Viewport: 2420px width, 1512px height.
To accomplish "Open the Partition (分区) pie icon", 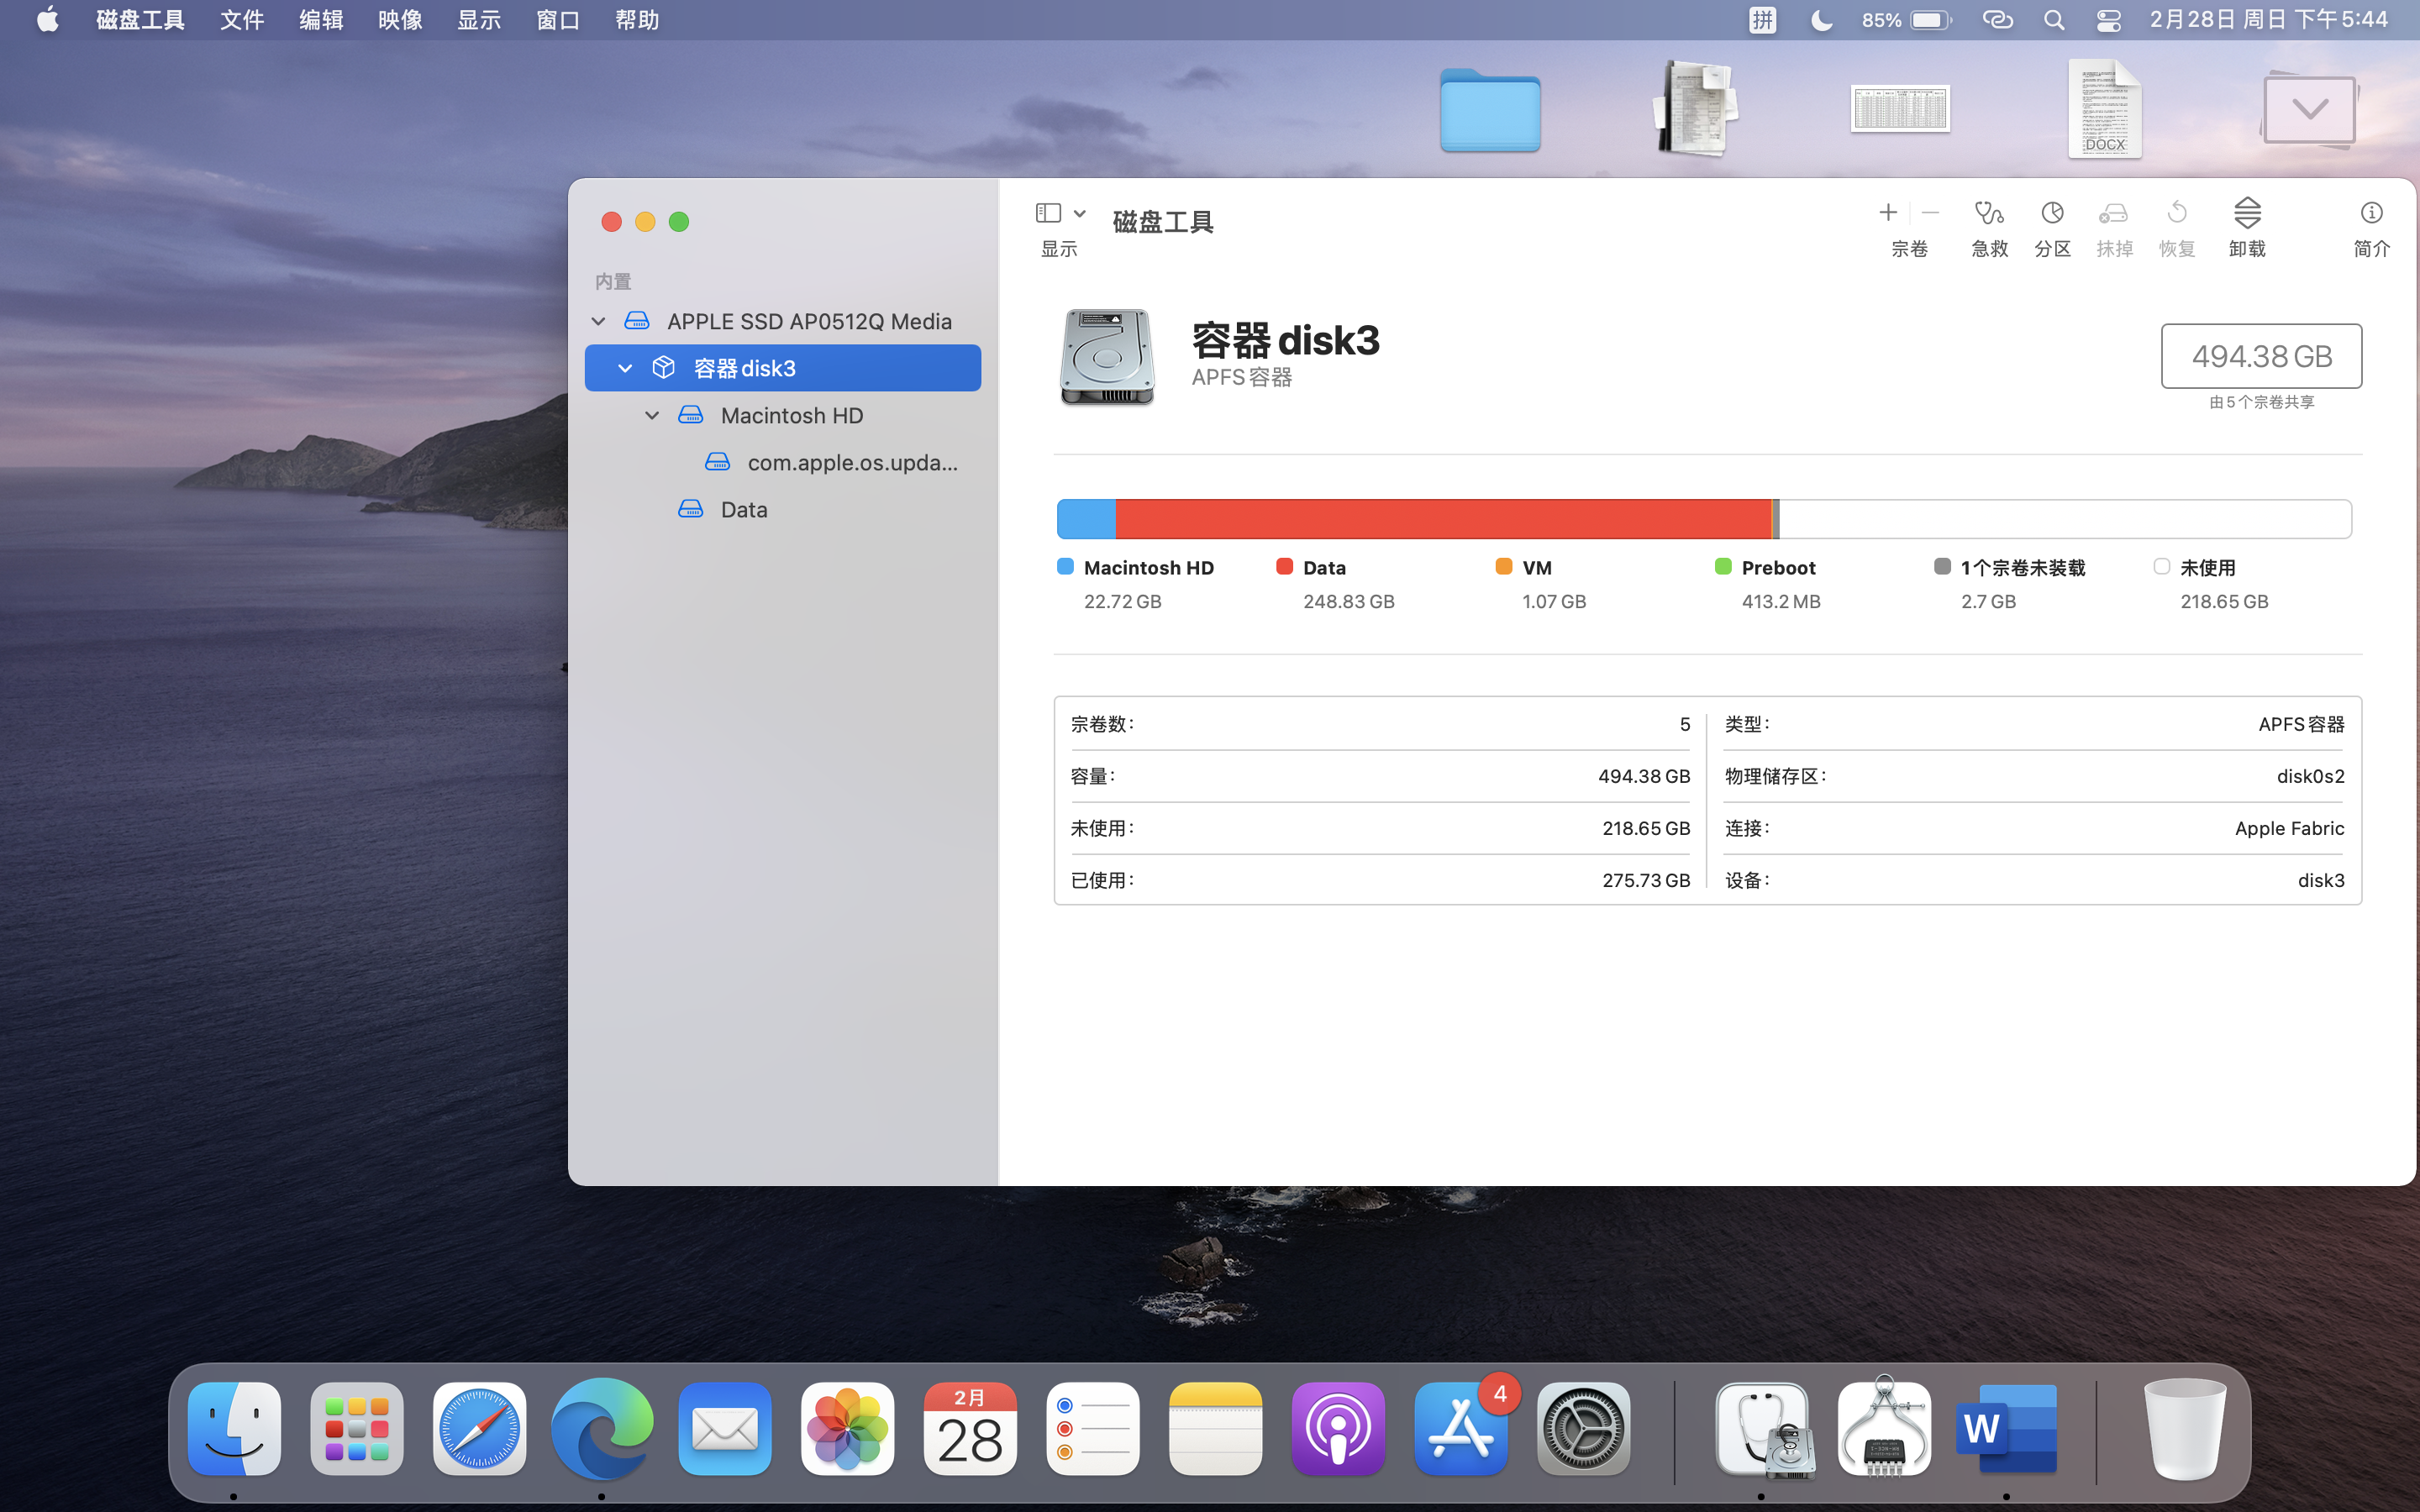I will tap(2052, 213).
